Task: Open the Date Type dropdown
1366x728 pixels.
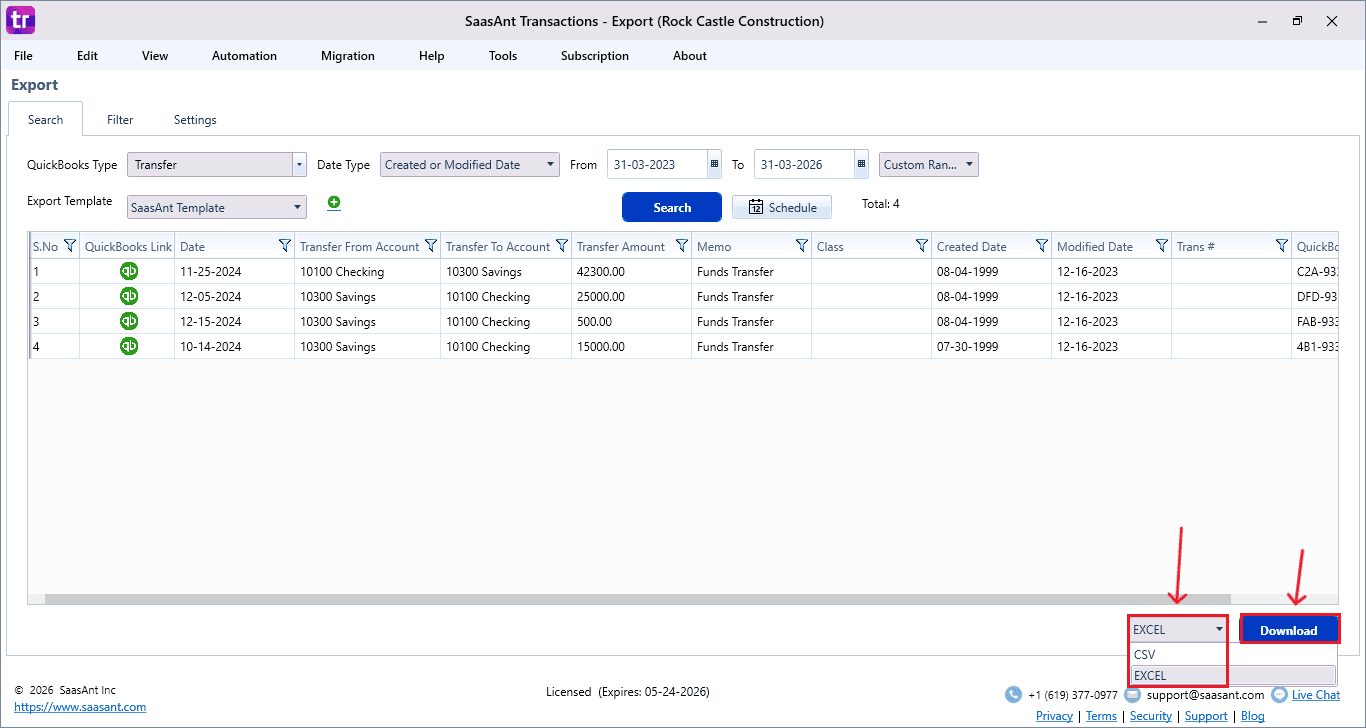Action: click(x=551, y=165)
